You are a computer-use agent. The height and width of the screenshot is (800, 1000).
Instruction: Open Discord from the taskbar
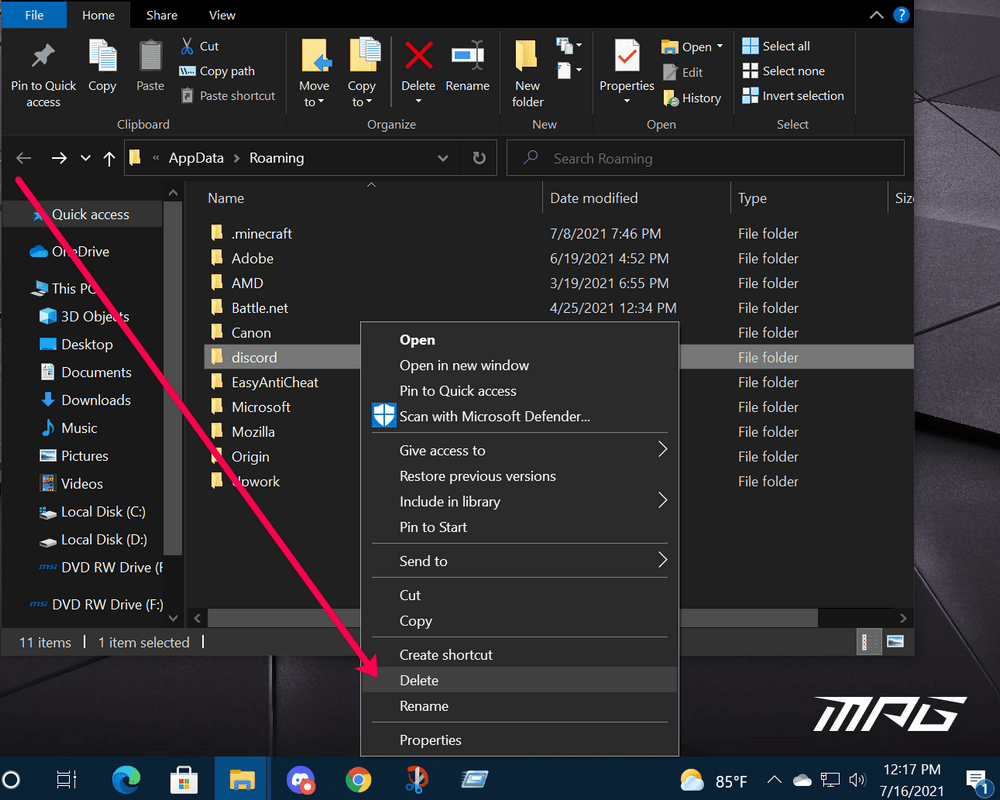[x=301, y=778]
